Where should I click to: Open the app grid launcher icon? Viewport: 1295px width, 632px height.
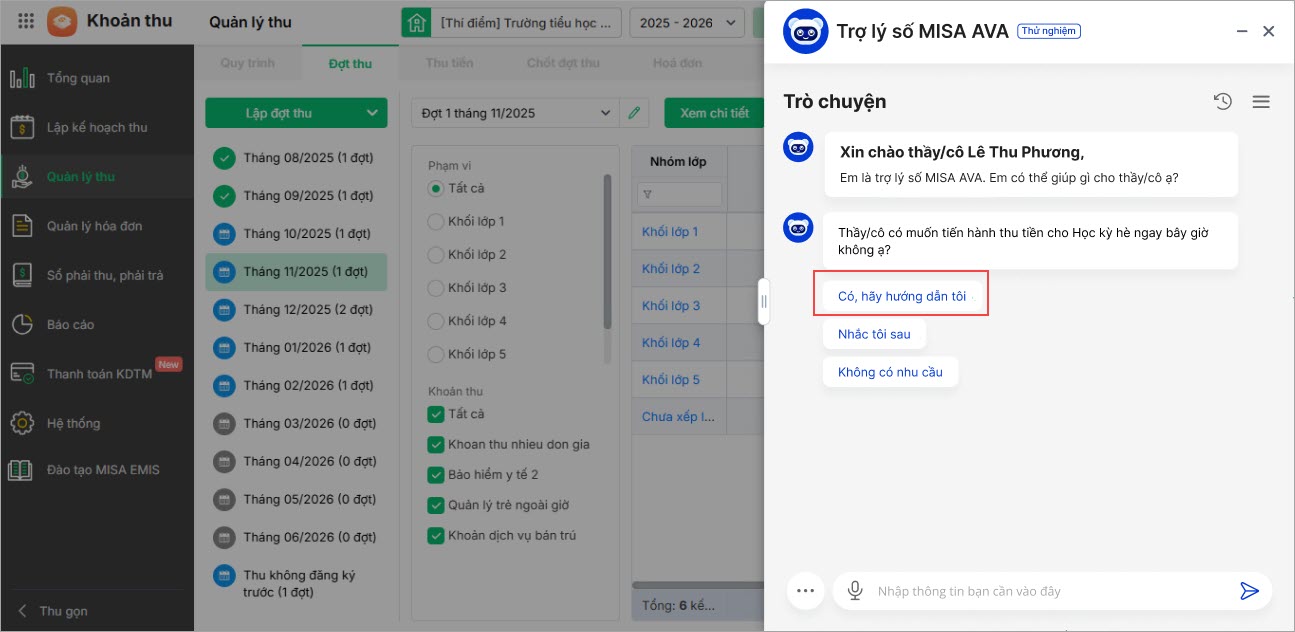[x=26, y=21]
